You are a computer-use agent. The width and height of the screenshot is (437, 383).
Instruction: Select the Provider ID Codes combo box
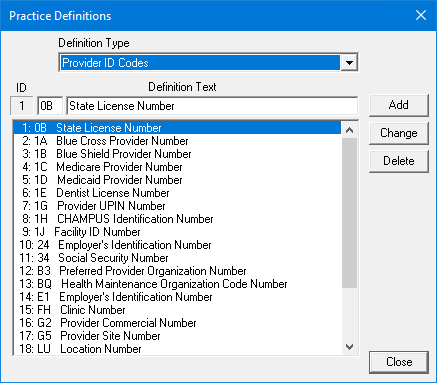point(208,62)
